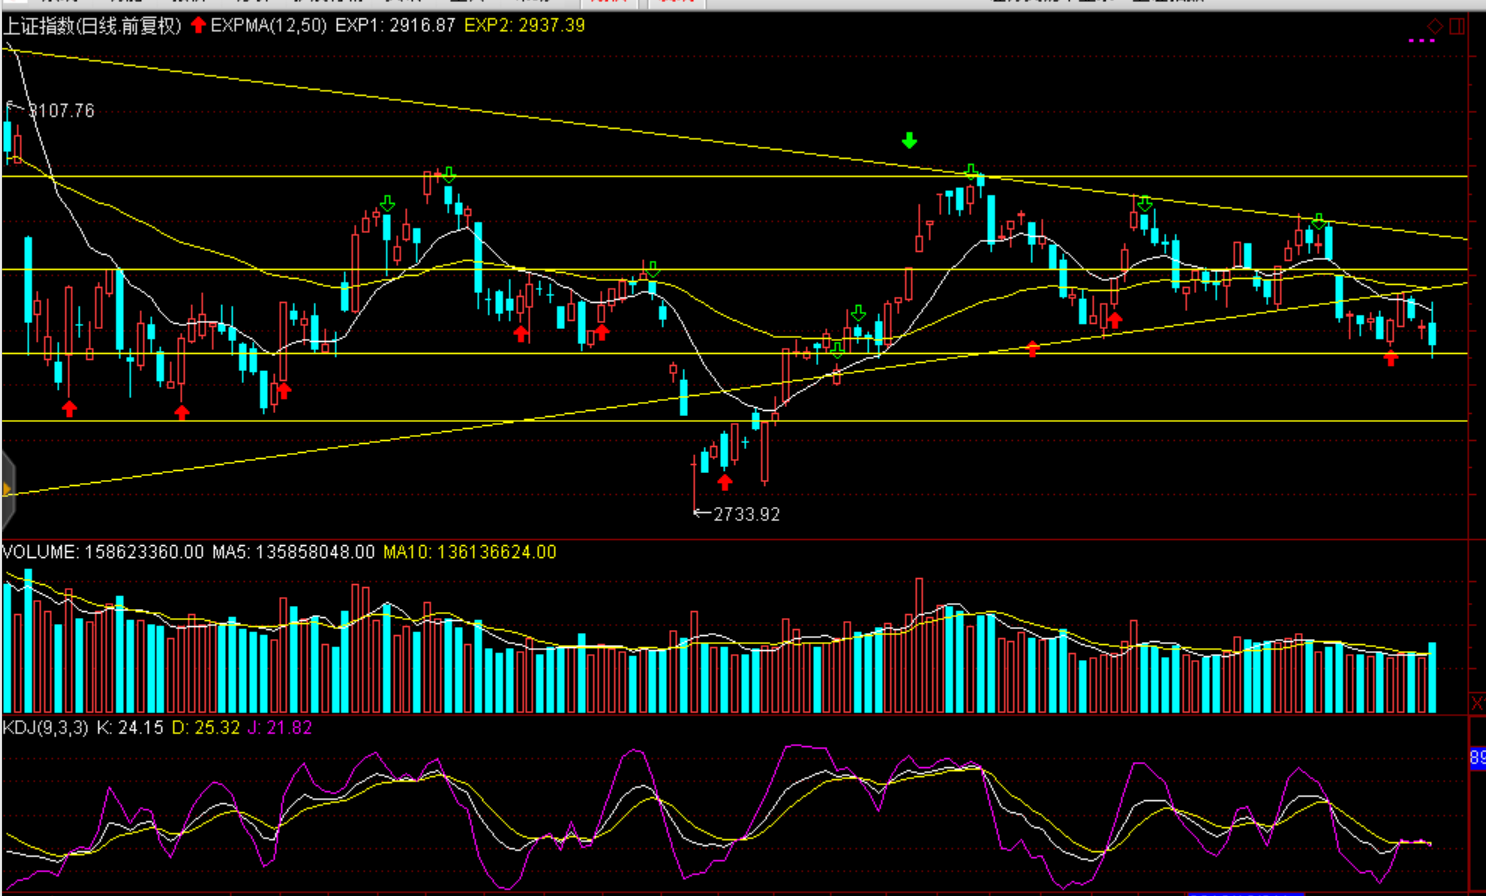The width and height of the screenshot is (1486, 896).
Task: Select the 2733.92 low price label
Action: pos(746,514)
